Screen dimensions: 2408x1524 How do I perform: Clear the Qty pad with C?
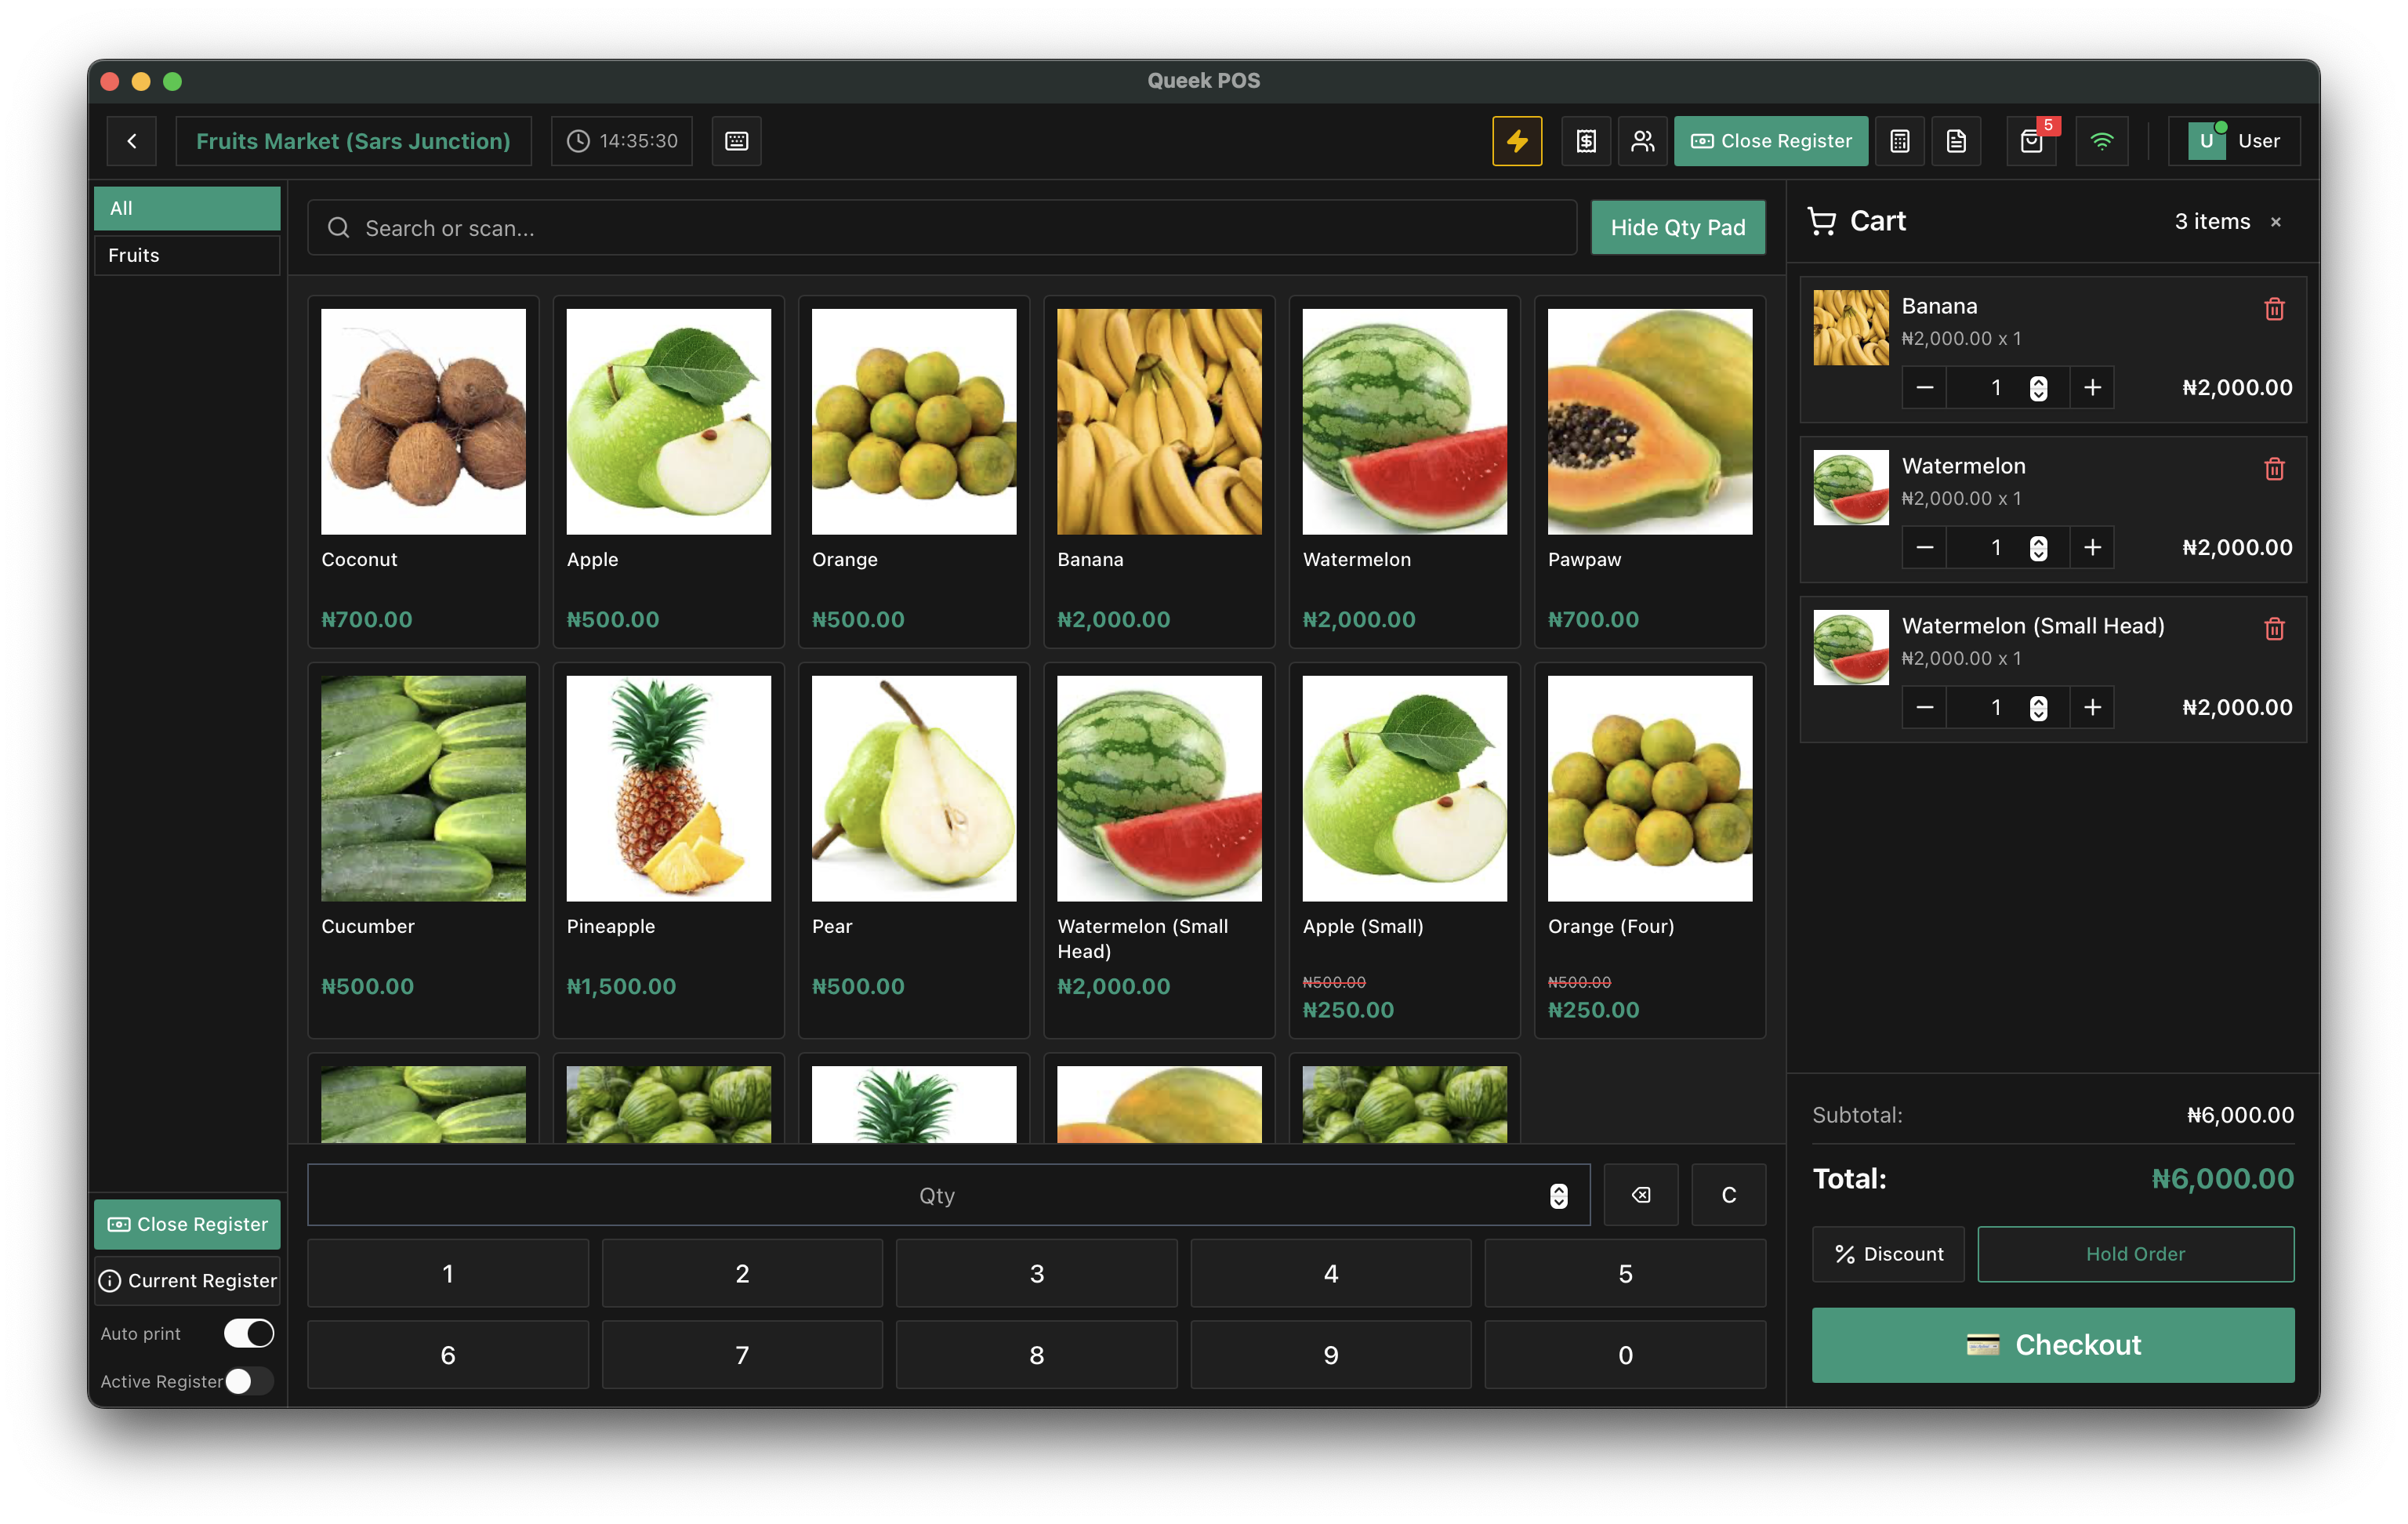coord(1728,1195)
